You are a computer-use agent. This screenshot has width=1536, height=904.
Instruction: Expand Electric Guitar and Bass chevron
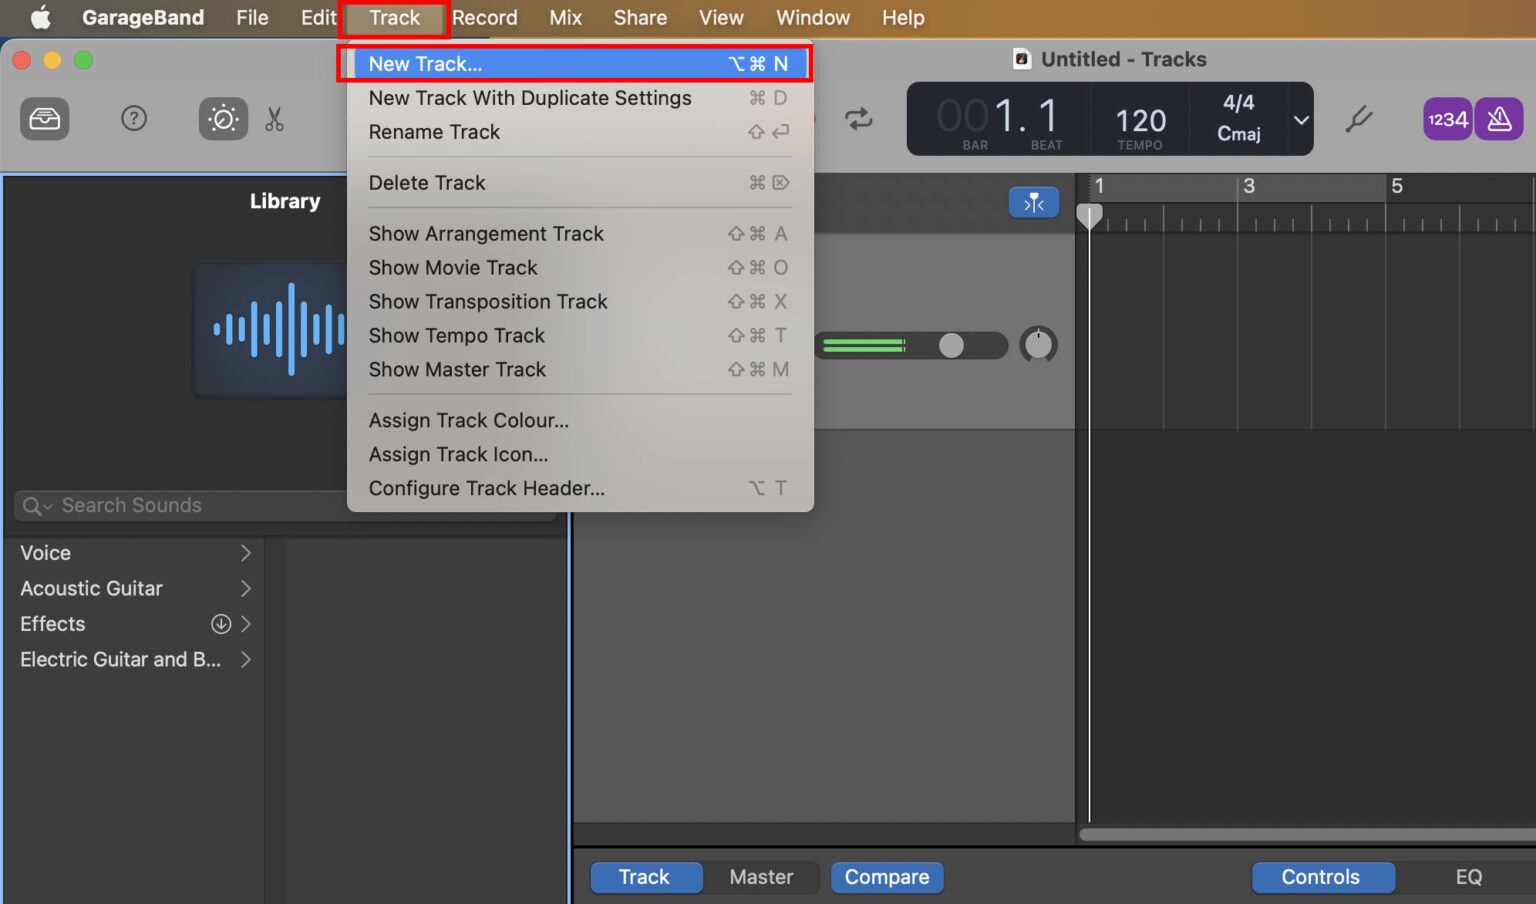tap(246, 660)
